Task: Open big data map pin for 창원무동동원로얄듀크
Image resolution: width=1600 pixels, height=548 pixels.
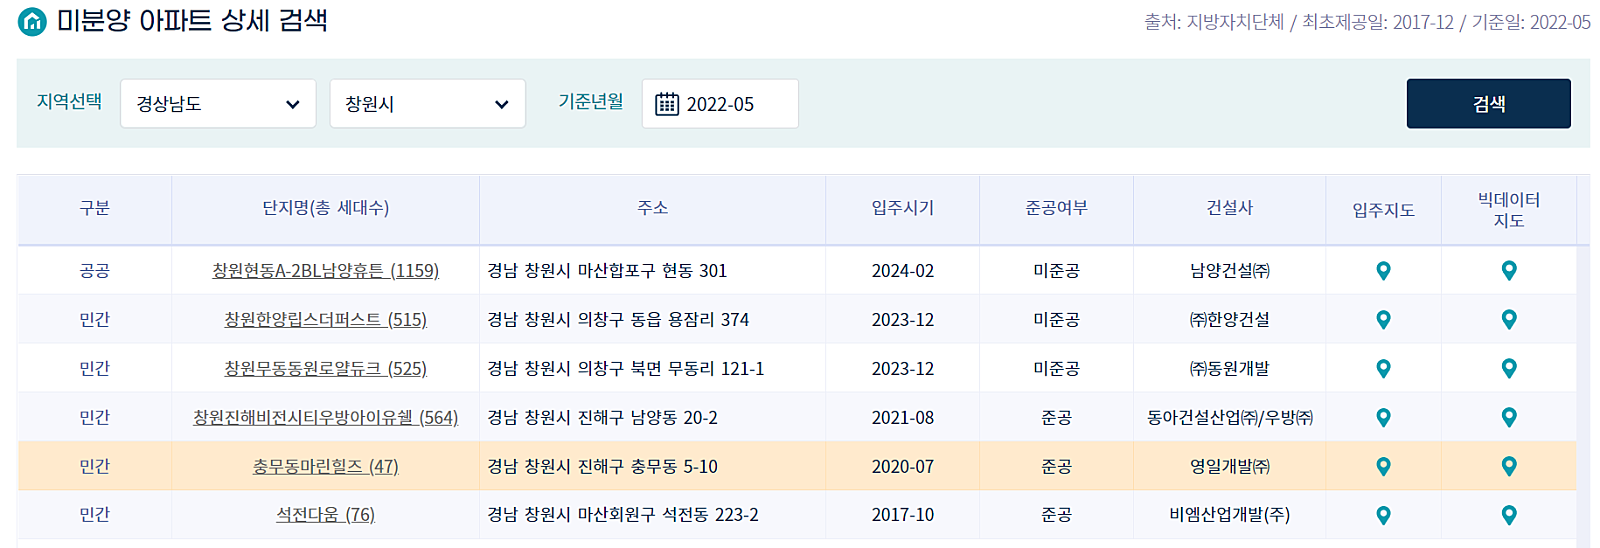Action: (1509, 369)
